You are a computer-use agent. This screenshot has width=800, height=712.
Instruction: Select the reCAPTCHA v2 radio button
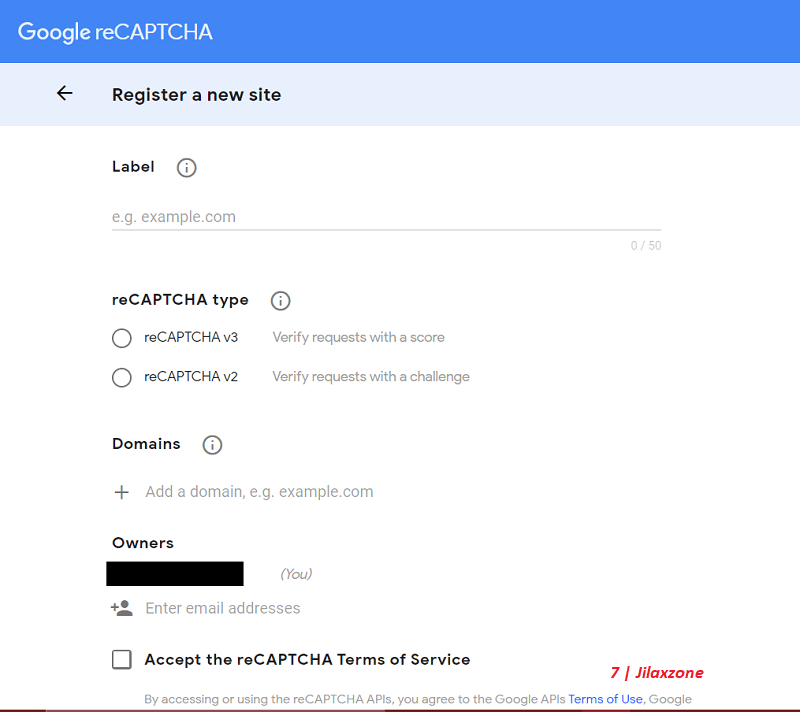click(121, 377)
